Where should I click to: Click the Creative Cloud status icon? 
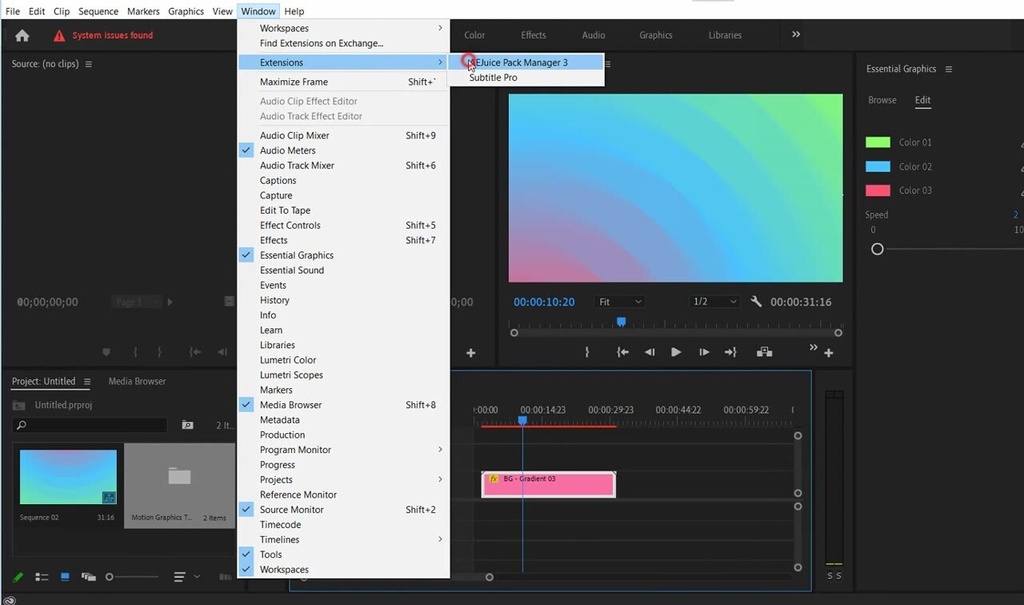[x=9, y=600]
